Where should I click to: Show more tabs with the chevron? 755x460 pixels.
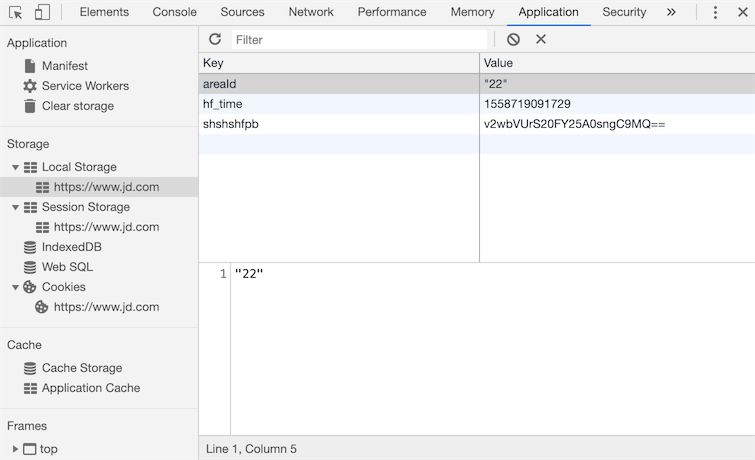click(x=671, y=12)
